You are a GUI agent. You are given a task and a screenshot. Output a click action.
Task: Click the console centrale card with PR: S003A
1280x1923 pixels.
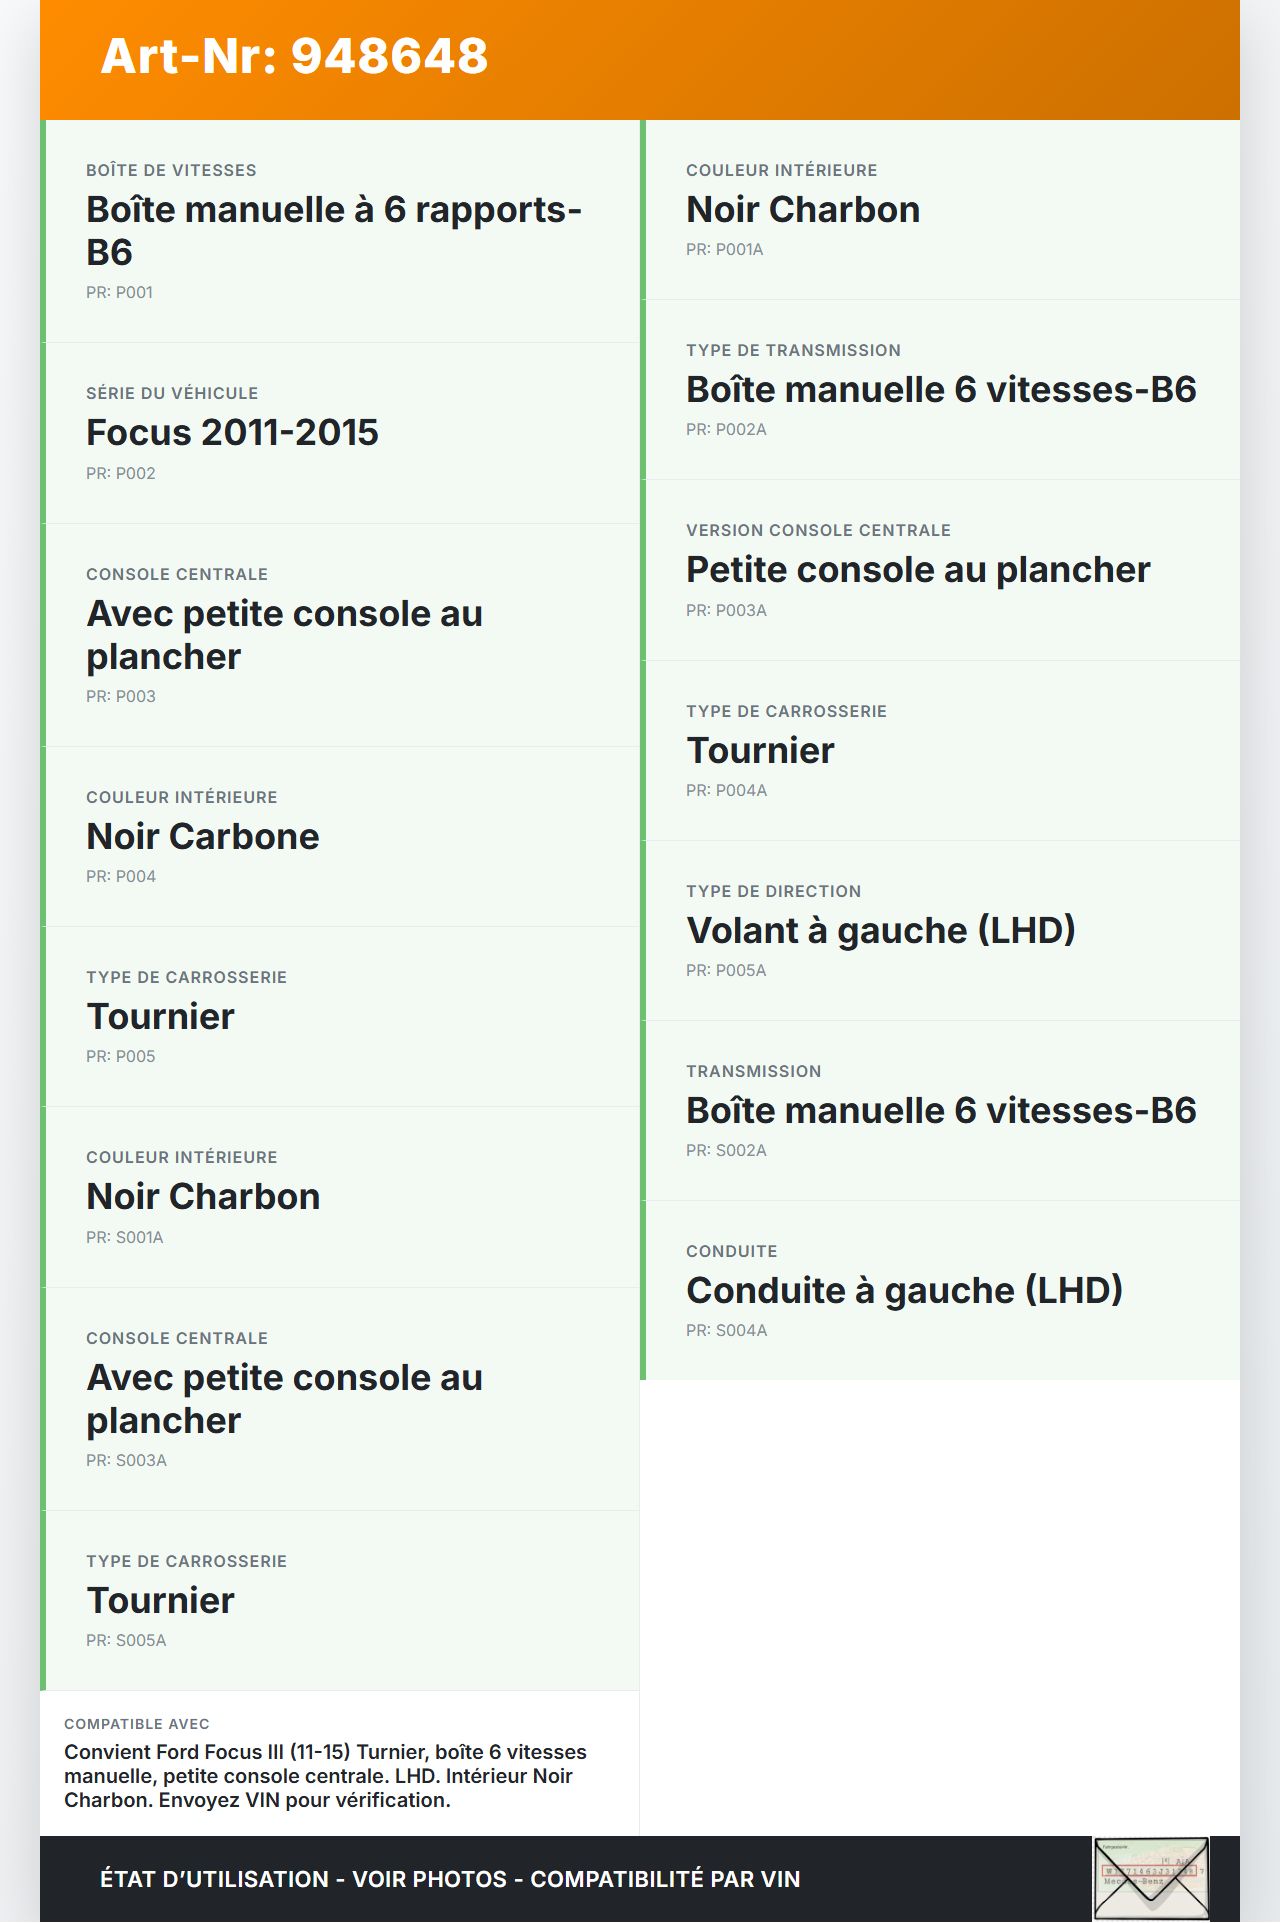(x=340, y=1399)
